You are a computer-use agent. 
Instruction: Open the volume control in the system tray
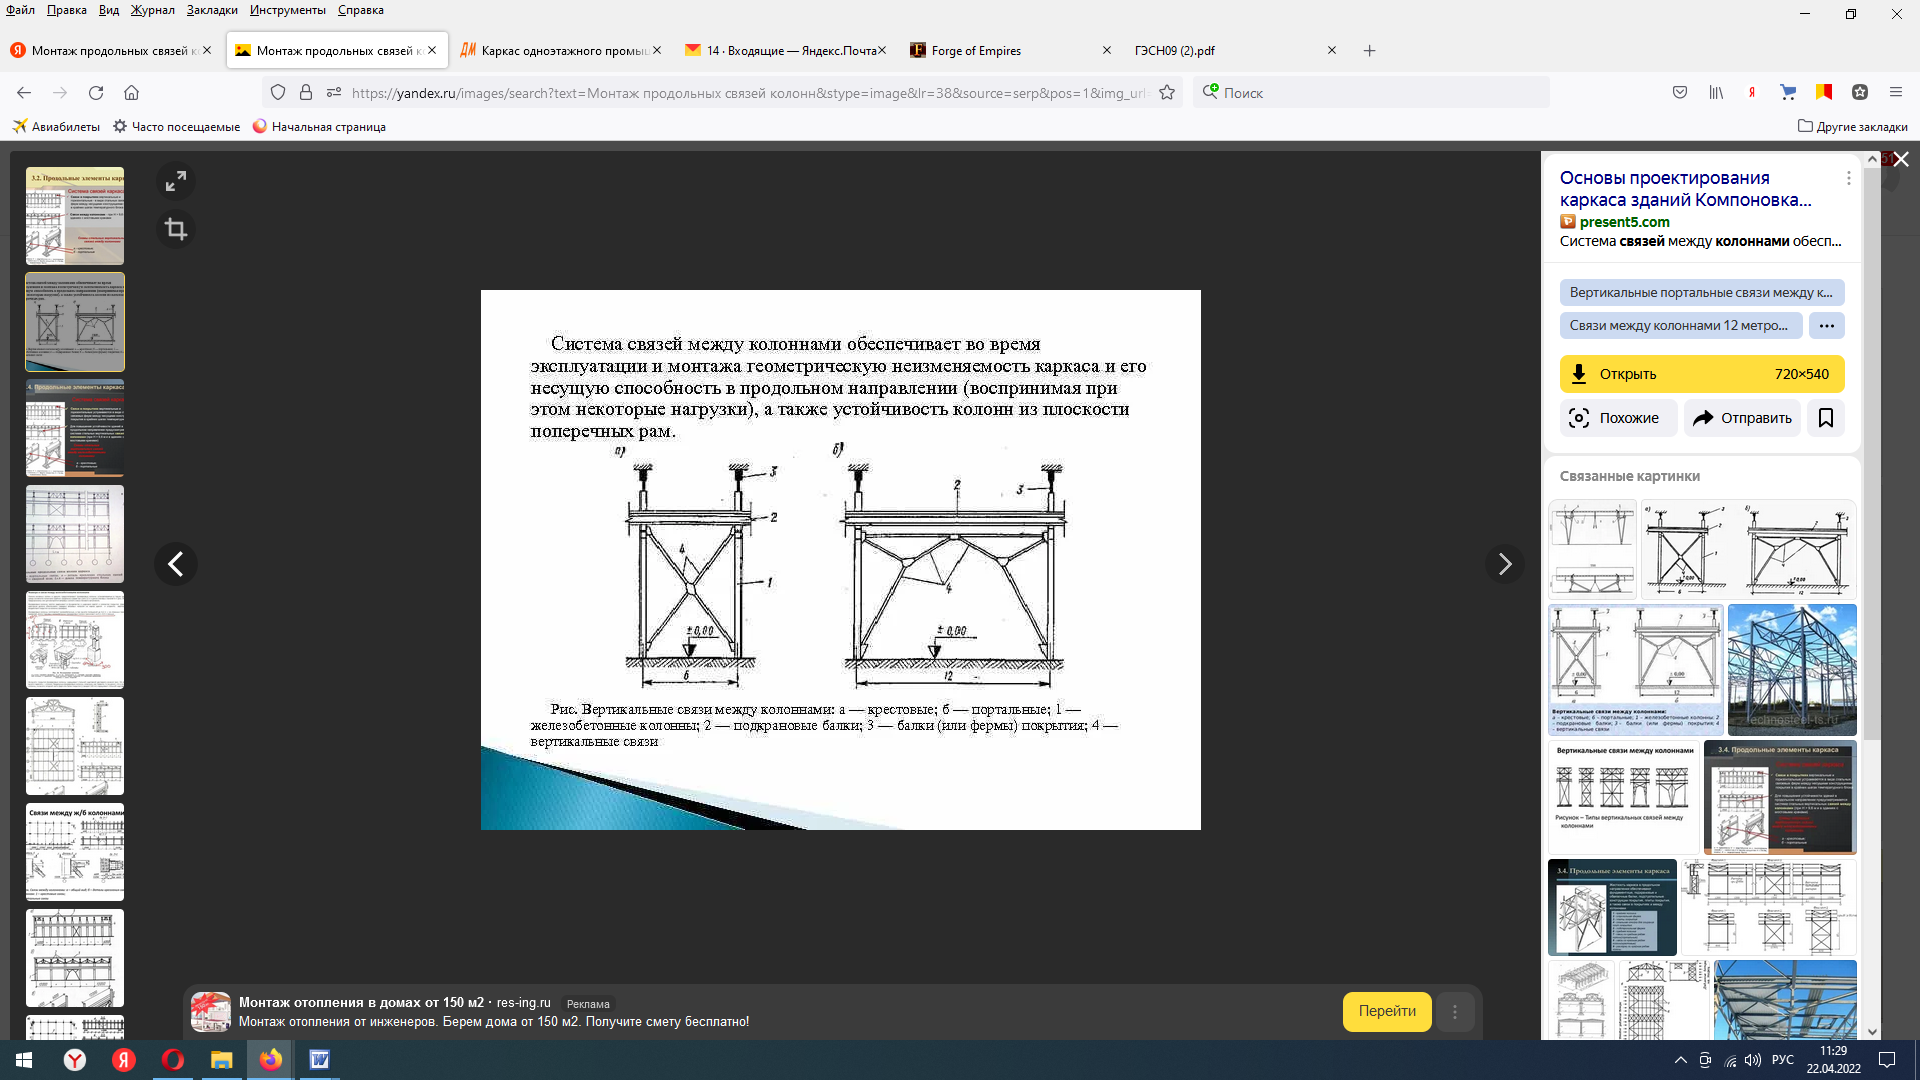1752,1060
